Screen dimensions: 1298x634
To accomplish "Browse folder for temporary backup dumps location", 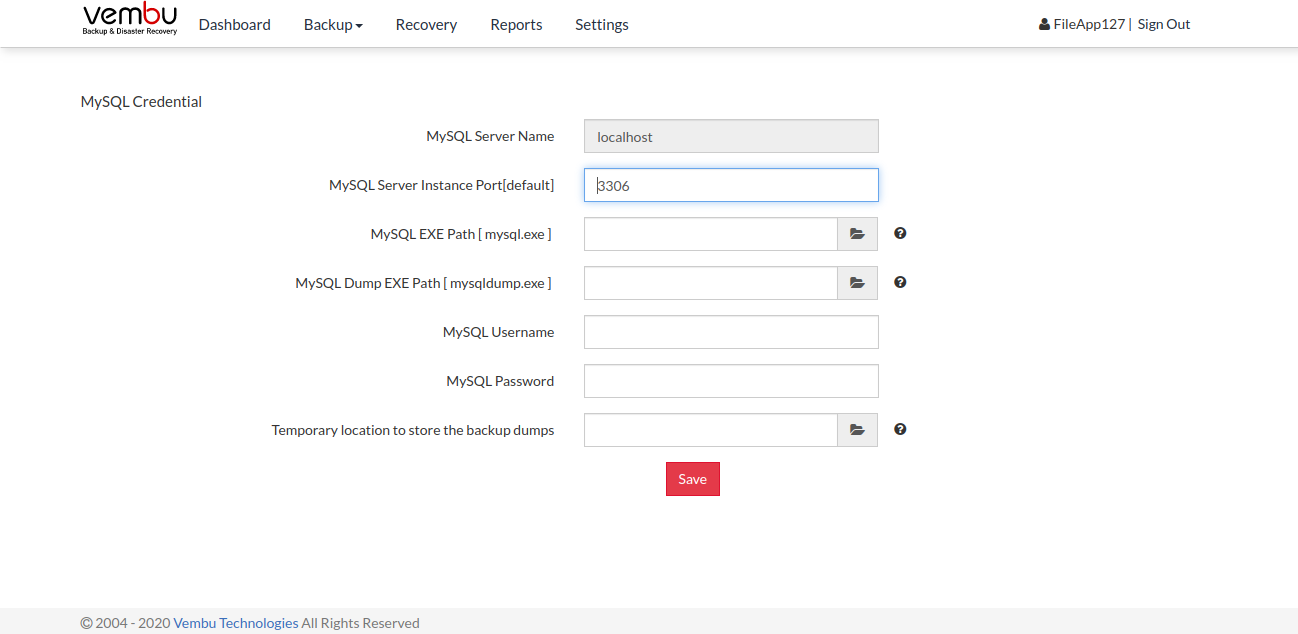I will point(857,430).
